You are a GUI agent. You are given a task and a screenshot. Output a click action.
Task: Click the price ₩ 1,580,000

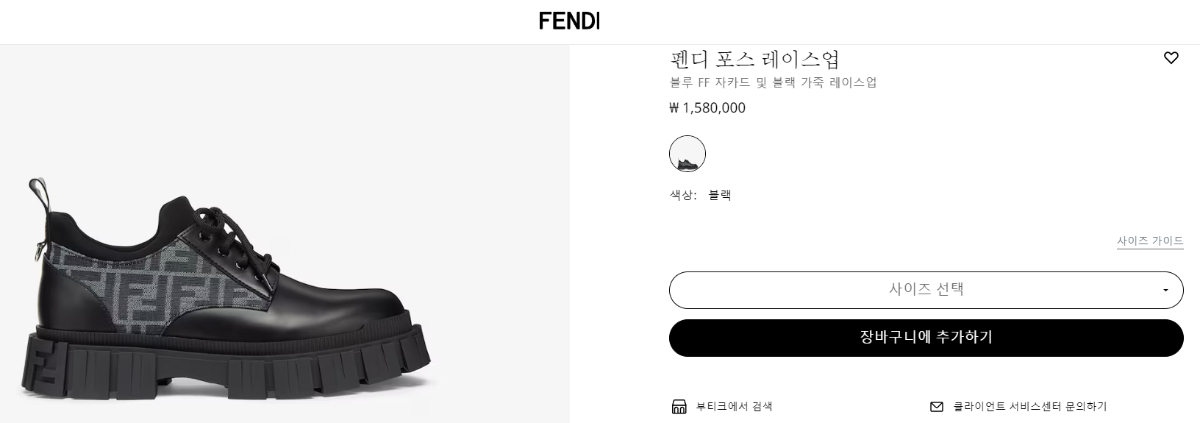(707, 108)
